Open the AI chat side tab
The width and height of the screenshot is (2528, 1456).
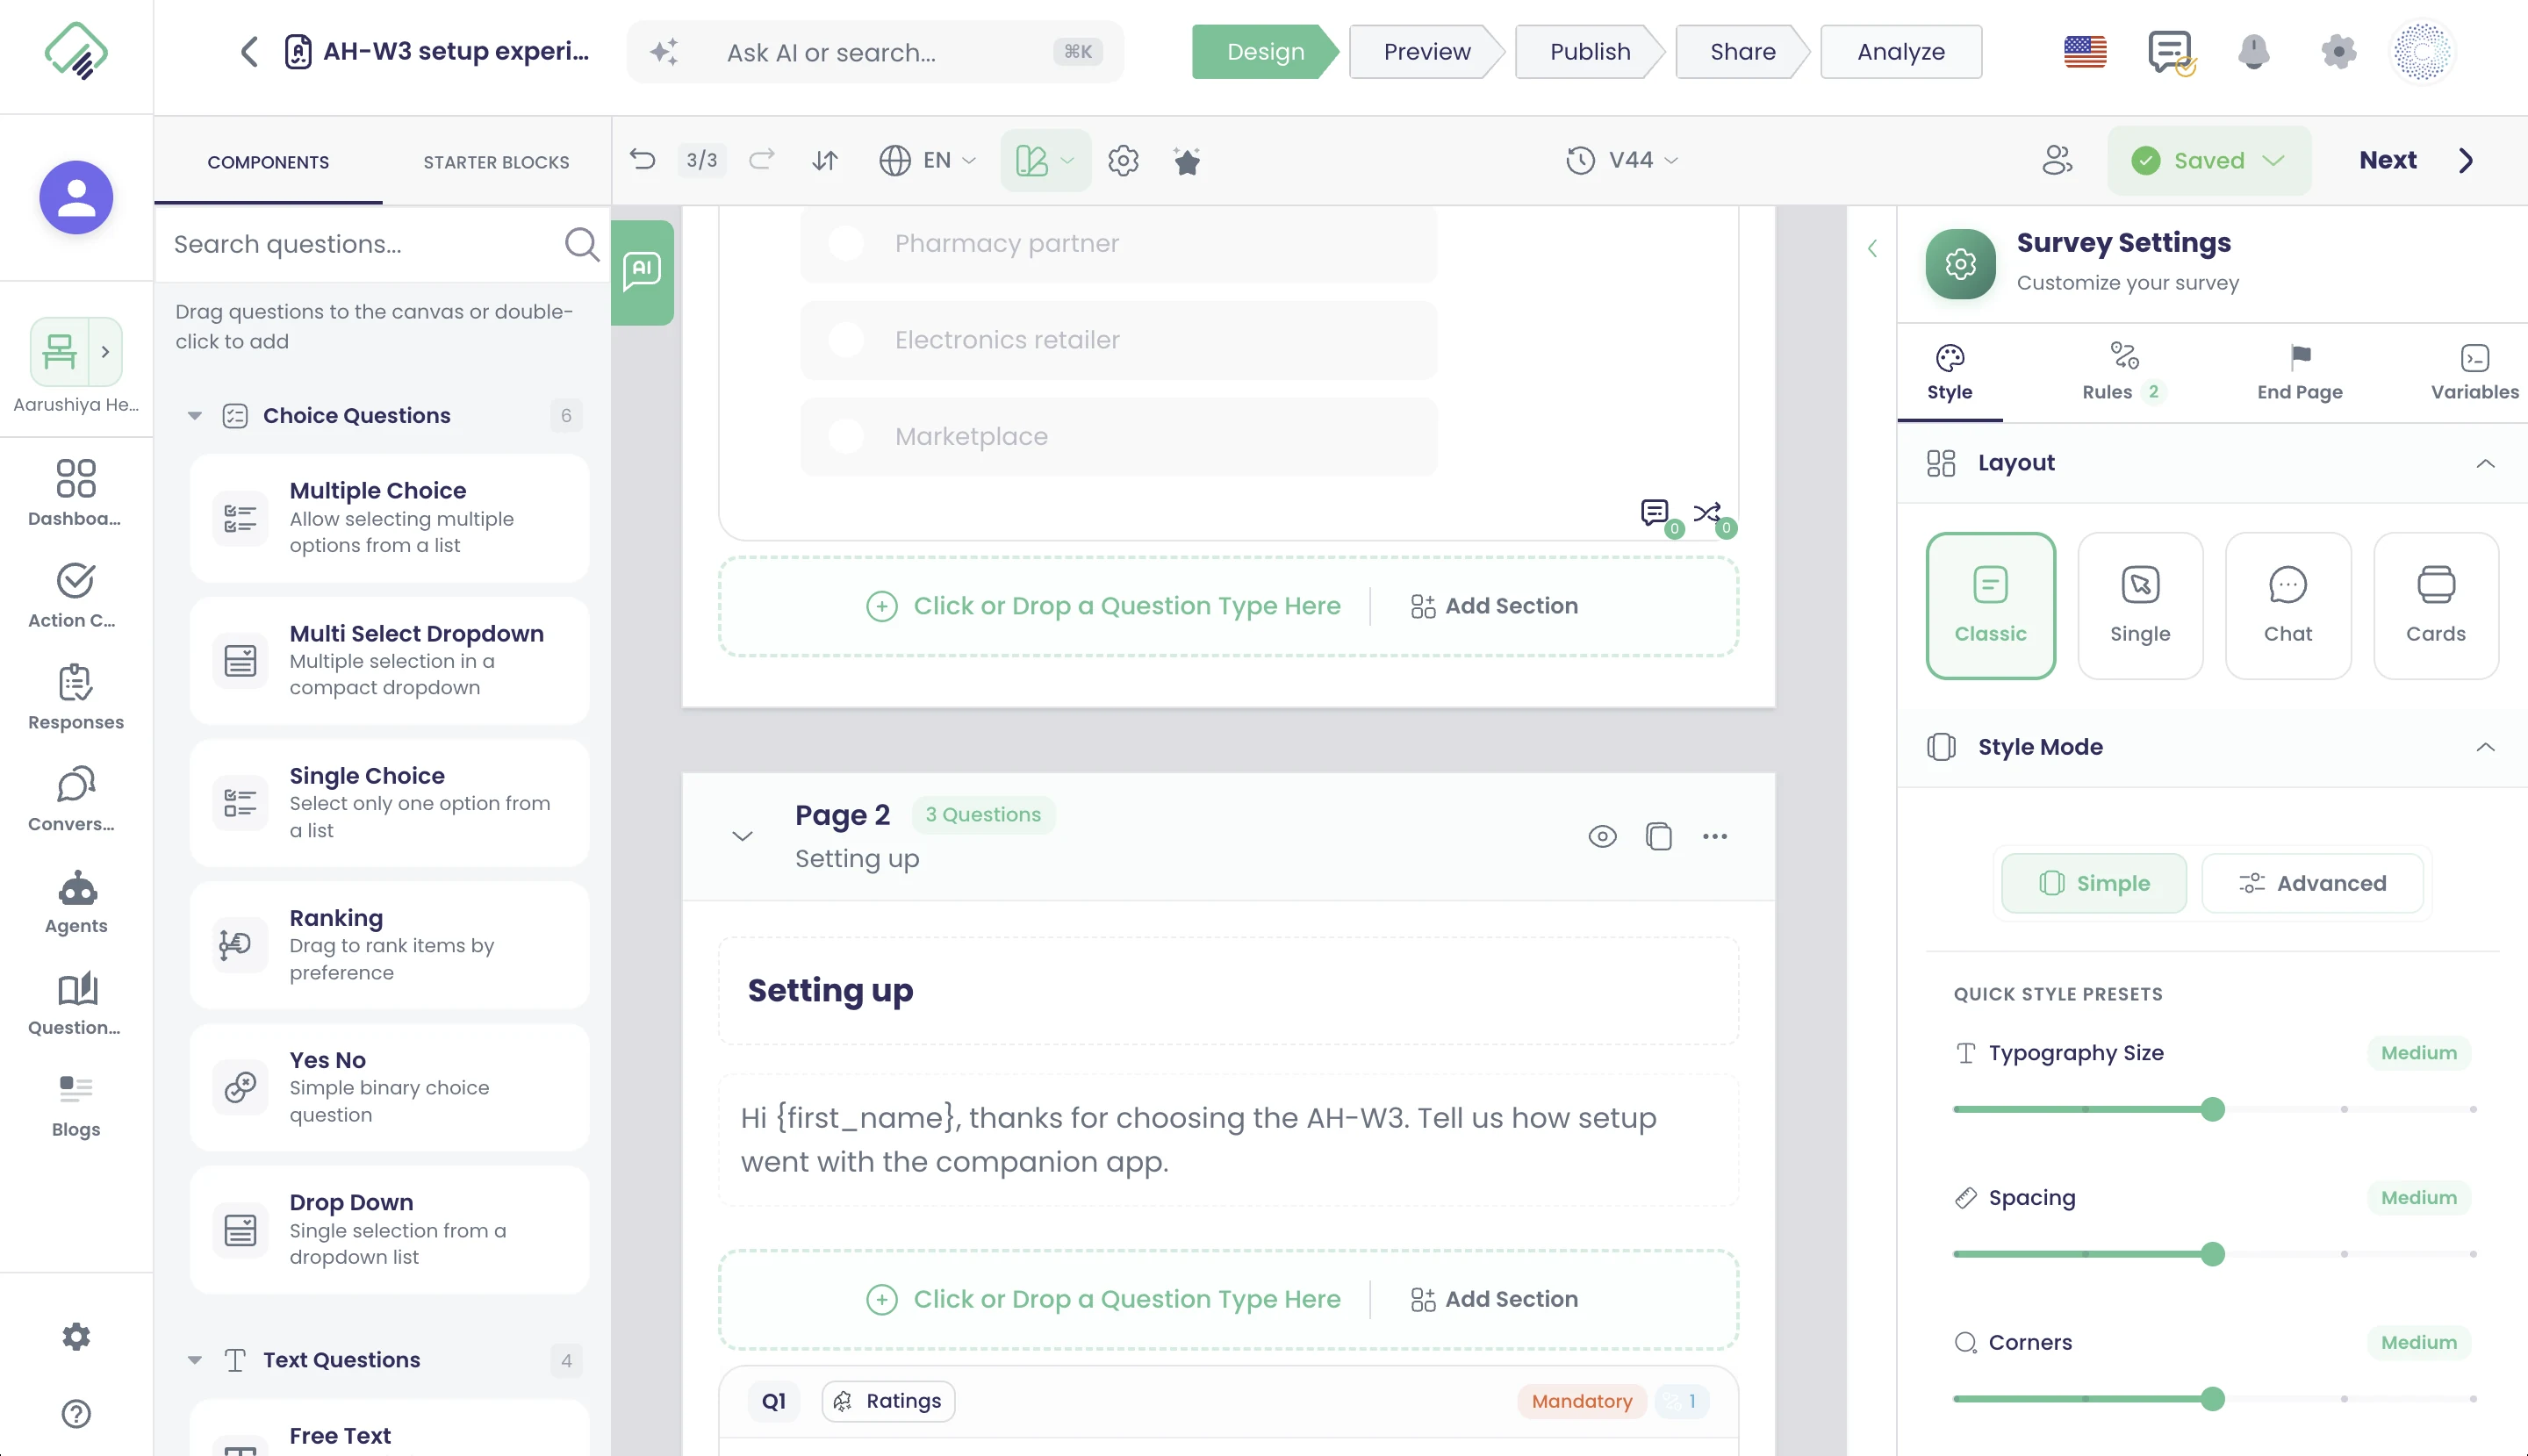(x=642, y=272)
